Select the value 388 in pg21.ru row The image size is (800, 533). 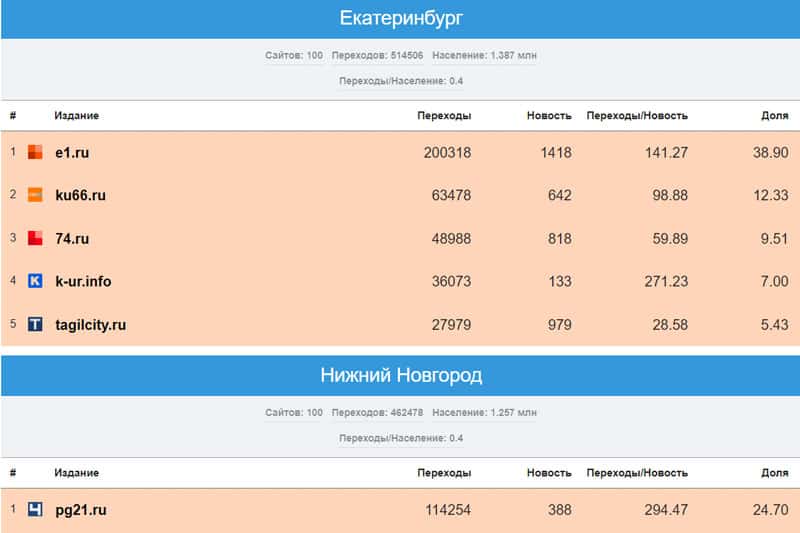point(560,510)
